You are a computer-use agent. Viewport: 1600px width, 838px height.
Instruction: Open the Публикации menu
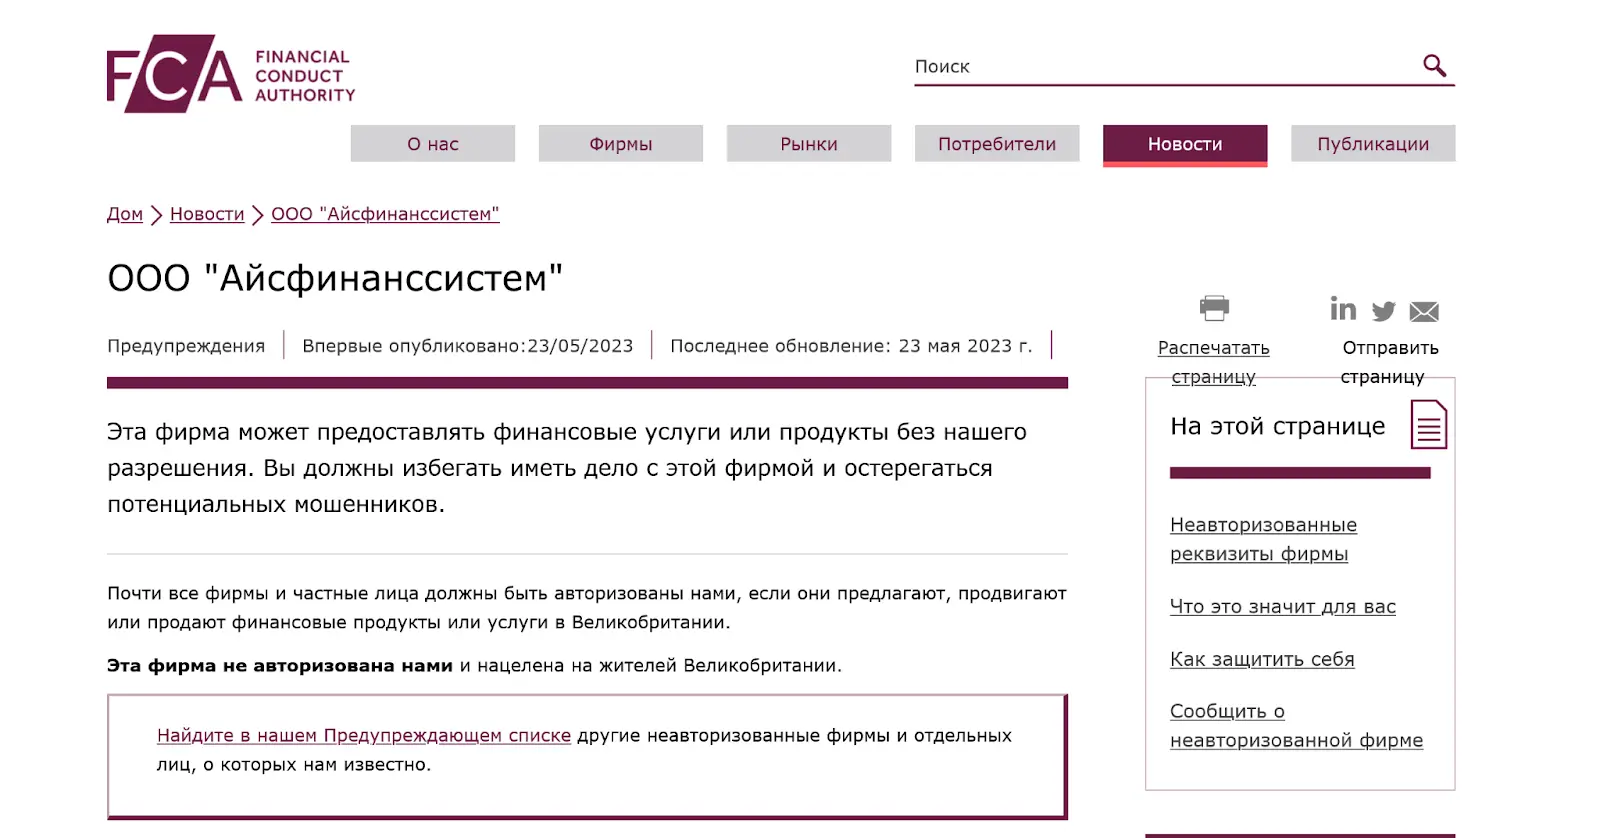point(1373,143)
